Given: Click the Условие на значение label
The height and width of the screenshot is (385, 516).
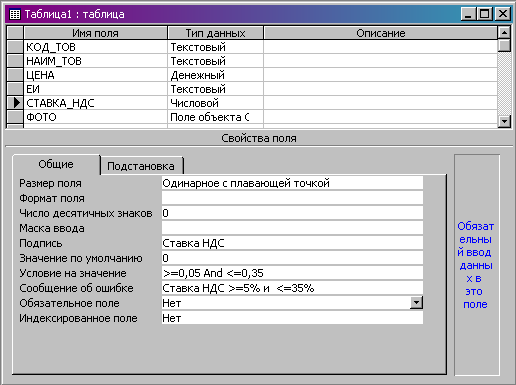Looking at the screenshot, I should 73,273.
